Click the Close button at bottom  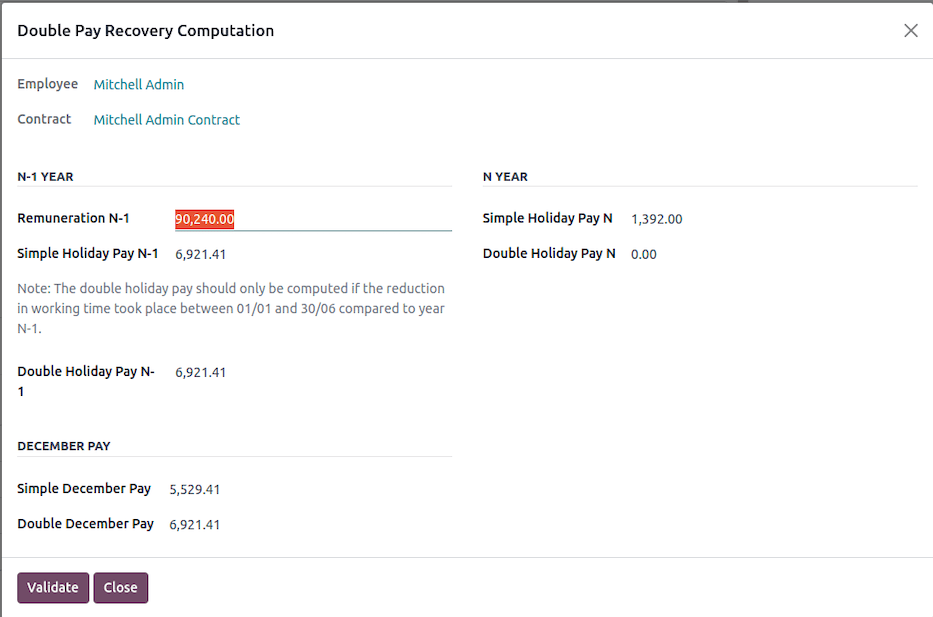coord(120,587)
